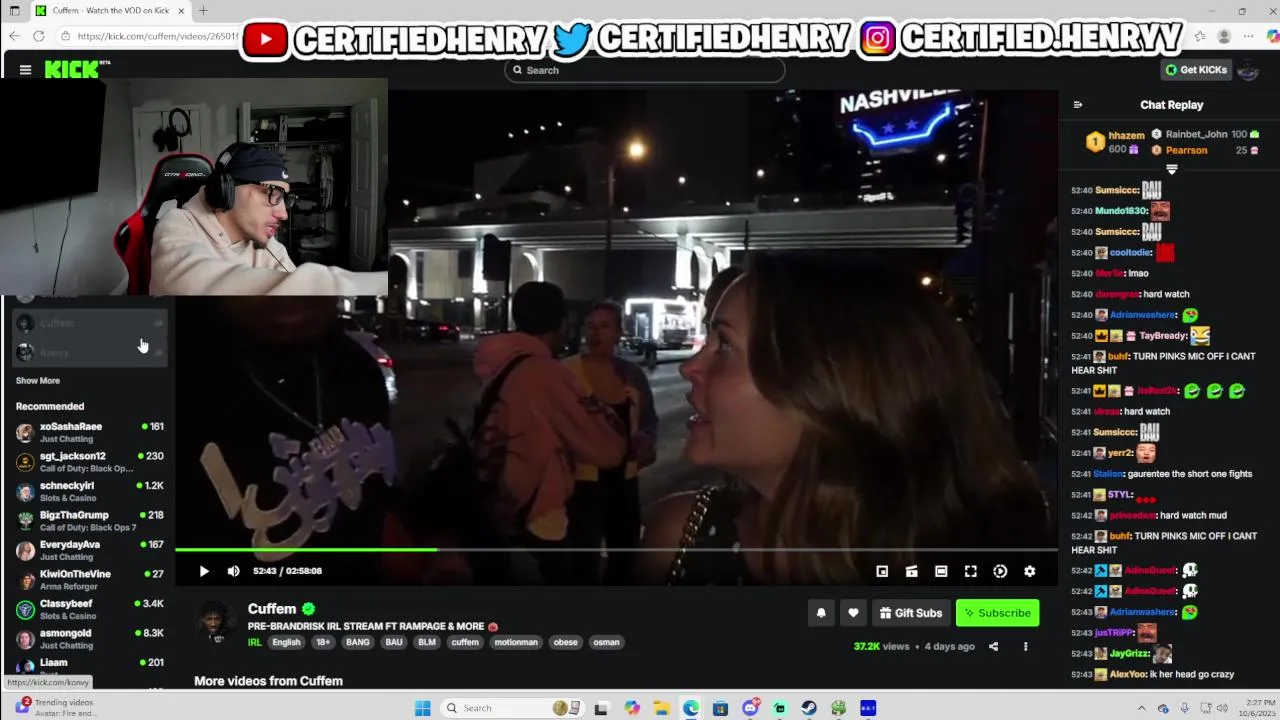Expand the gifters leaderboard arrow
The image size is (1280, 720).
coord(1172,170)
